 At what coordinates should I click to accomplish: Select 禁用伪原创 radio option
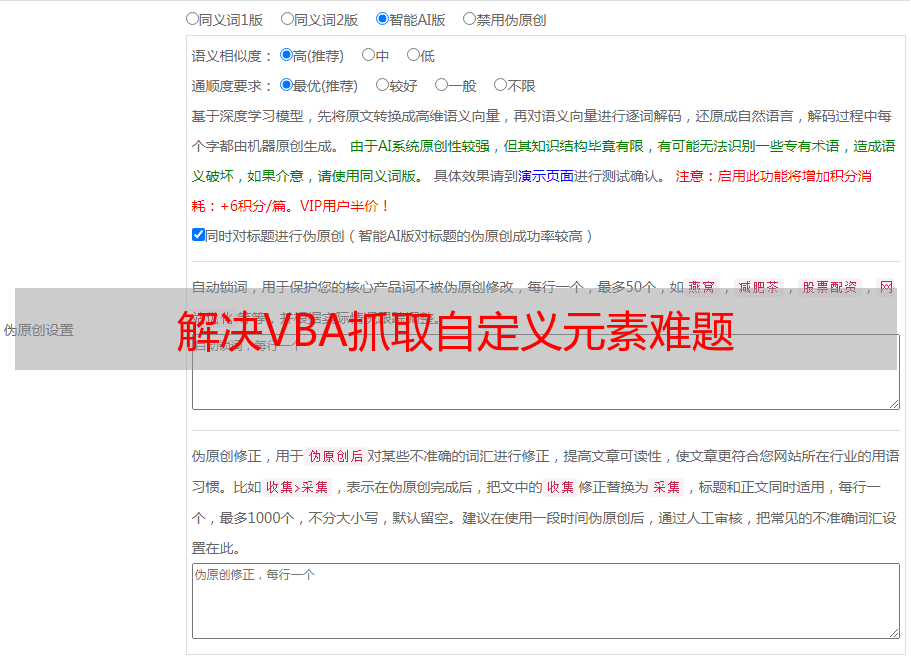click(469, 19)
